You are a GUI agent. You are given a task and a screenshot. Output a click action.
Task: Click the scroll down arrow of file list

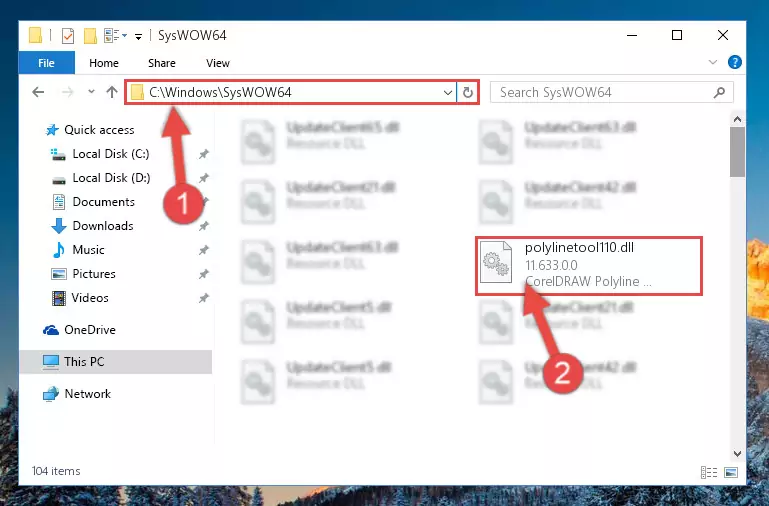pos(737,454)
